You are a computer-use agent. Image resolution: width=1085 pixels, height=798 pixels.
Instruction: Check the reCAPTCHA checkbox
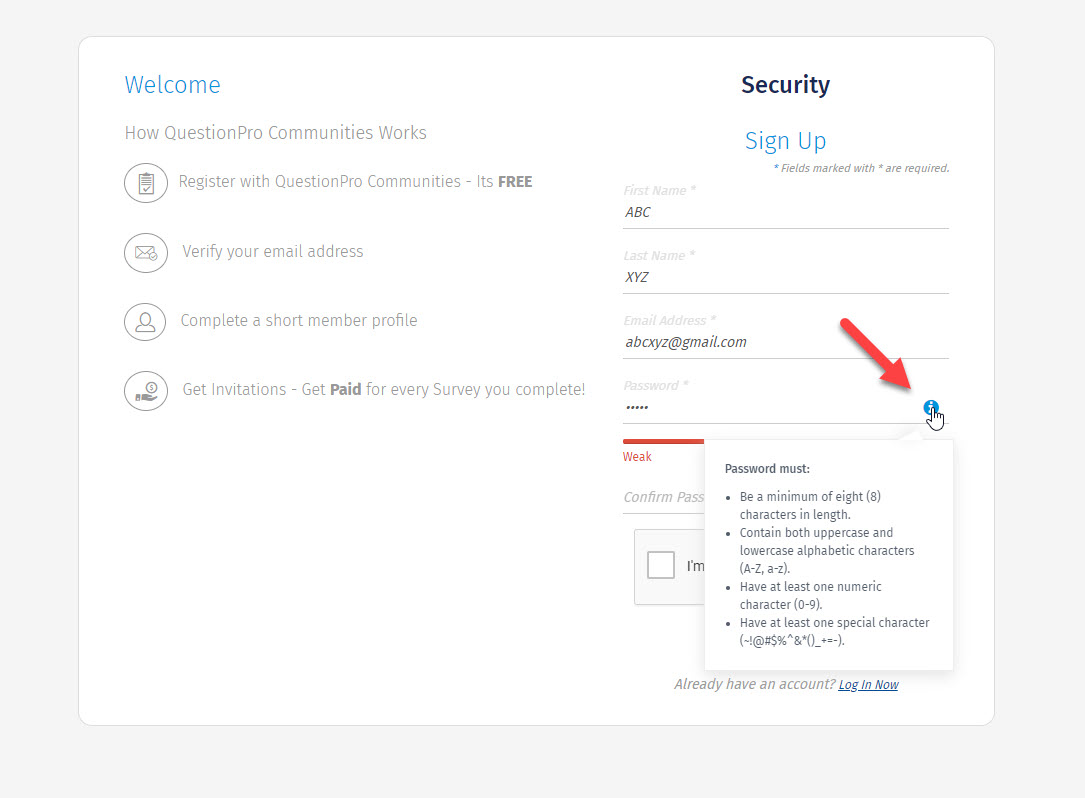(661, 566)
